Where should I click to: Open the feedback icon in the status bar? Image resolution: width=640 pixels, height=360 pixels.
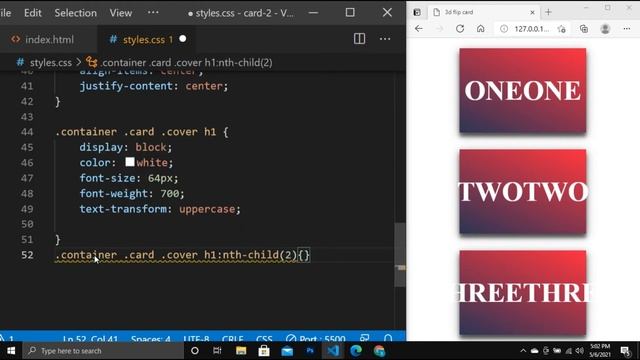364,338
